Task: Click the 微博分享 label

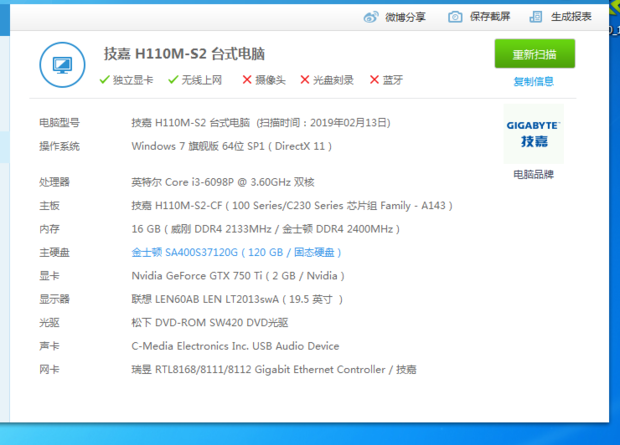Action: click(x=405, y=17)
